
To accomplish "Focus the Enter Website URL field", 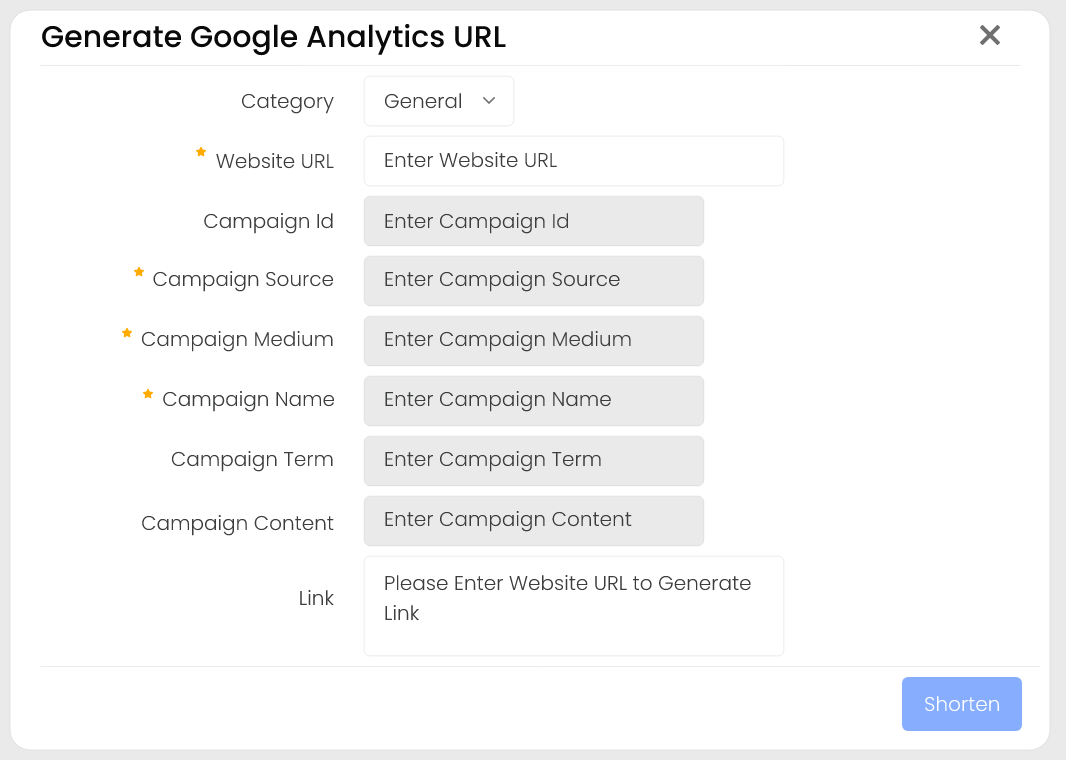I will point(573,161).
